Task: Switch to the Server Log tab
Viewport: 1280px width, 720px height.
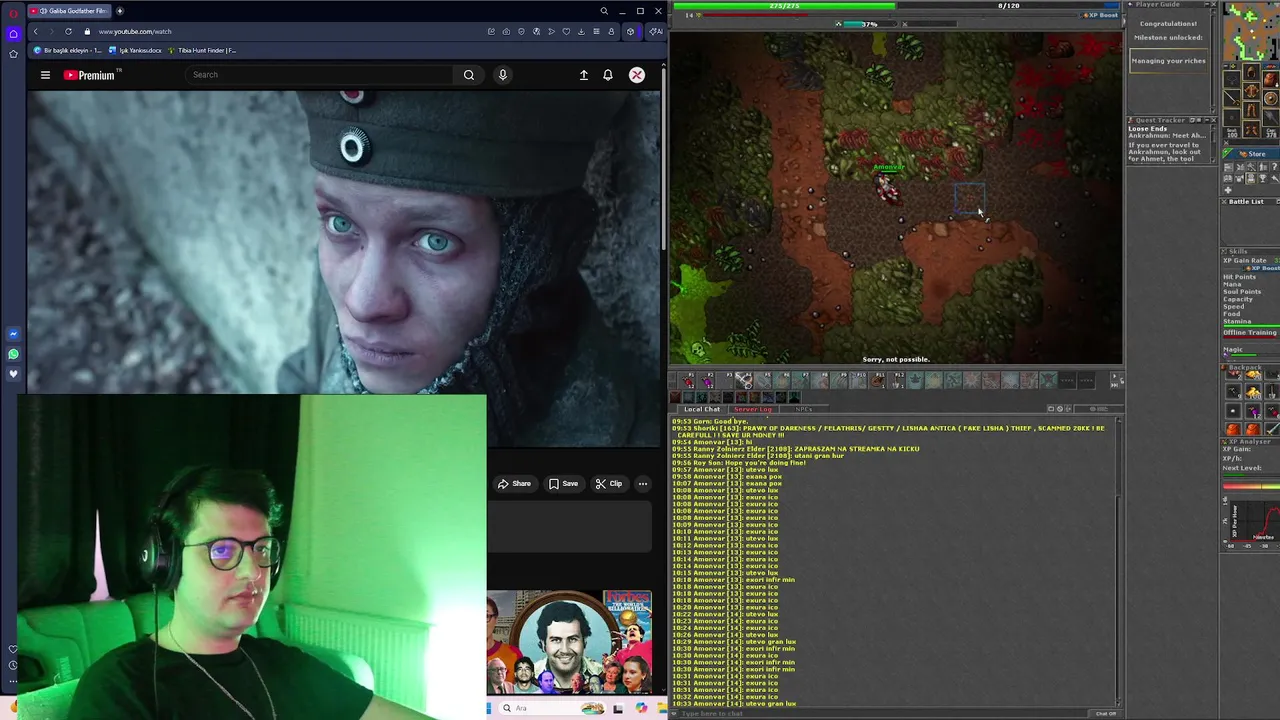Action: [753, 409]
